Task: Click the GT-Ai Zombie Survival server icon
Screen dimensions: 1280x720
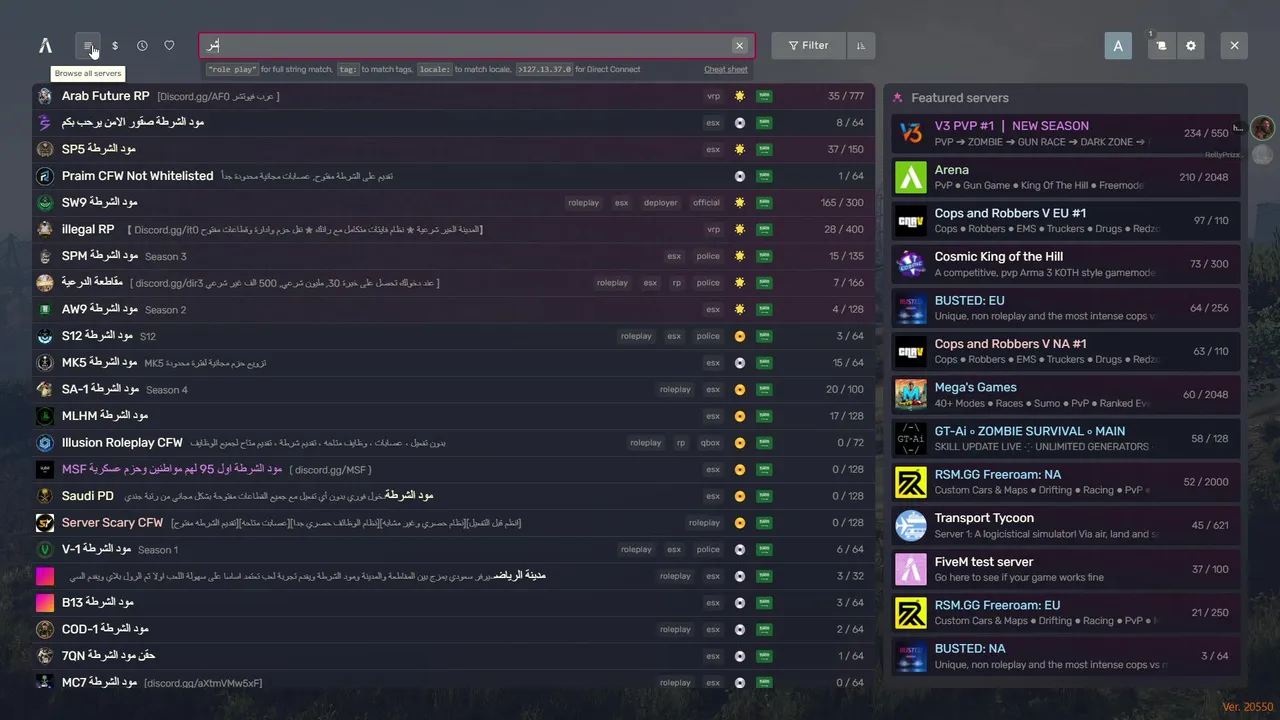Action: point(911,439)
